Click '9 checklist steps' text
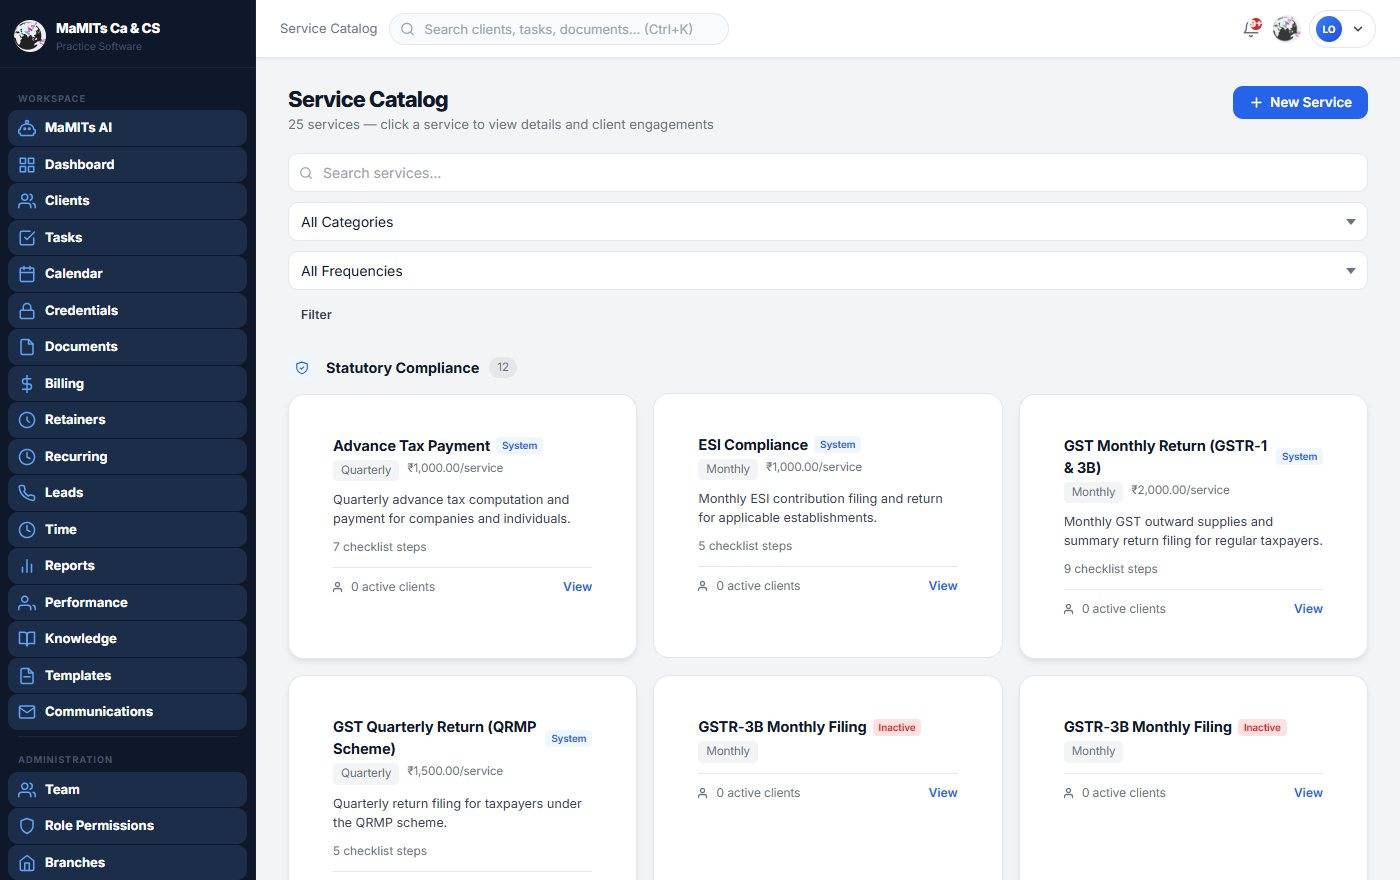Image resolution: width=1400 pixels, height=880 pixels. pyautogui.click(x=1111, y=569)
